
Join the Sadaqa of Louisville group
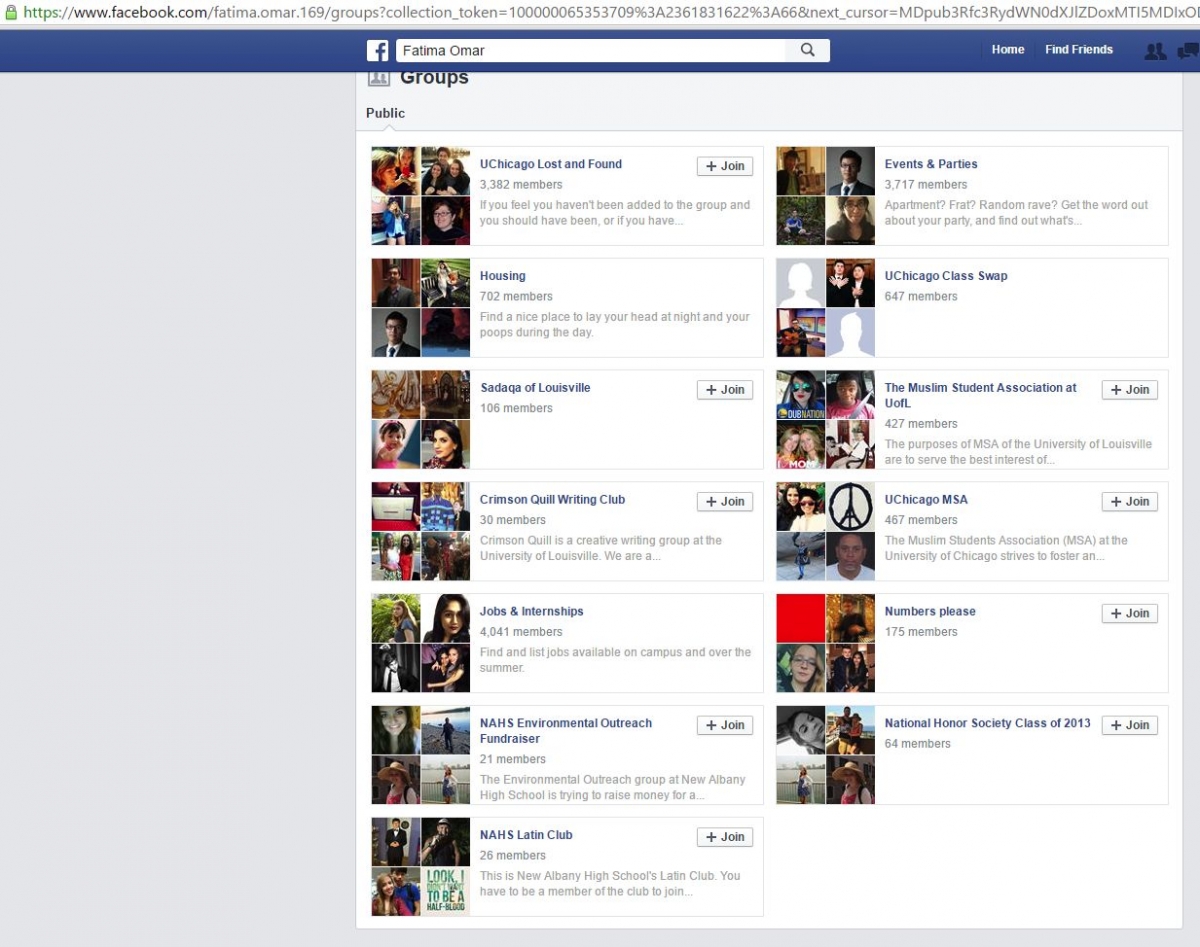click(725, 390)
